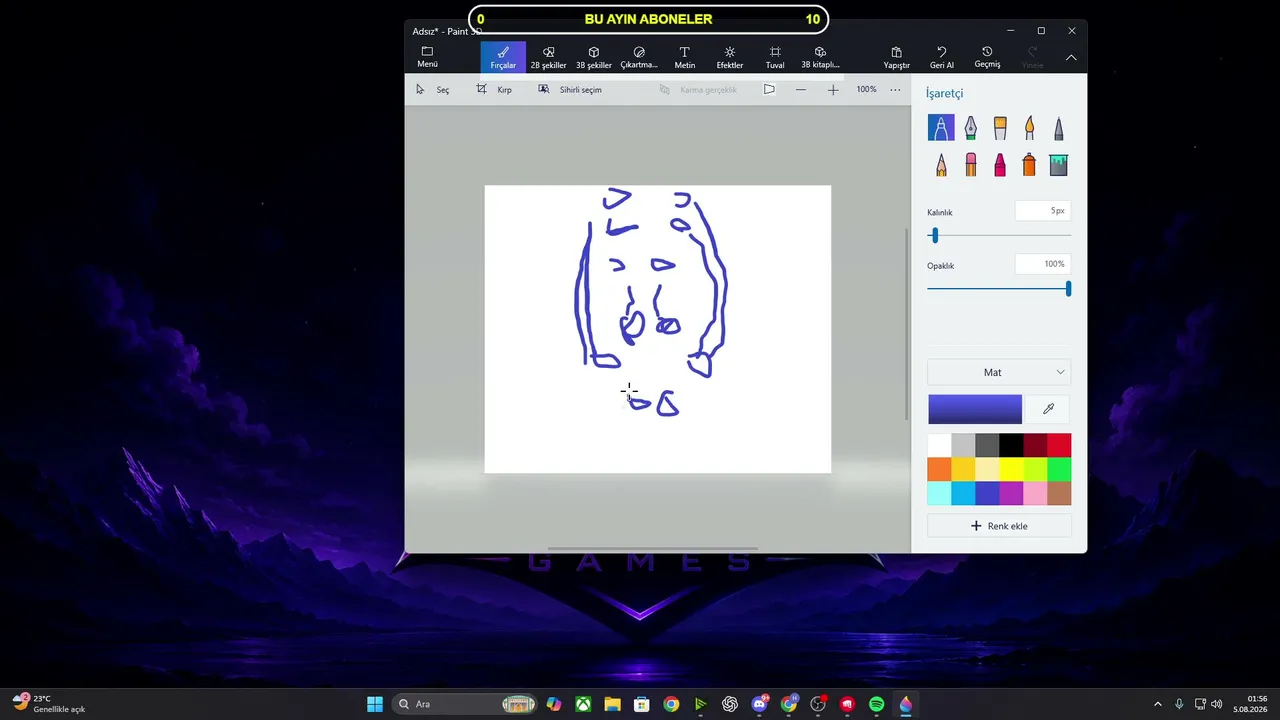Select the Eraser tool
The image size is (1280, 720).
point(970,165)
